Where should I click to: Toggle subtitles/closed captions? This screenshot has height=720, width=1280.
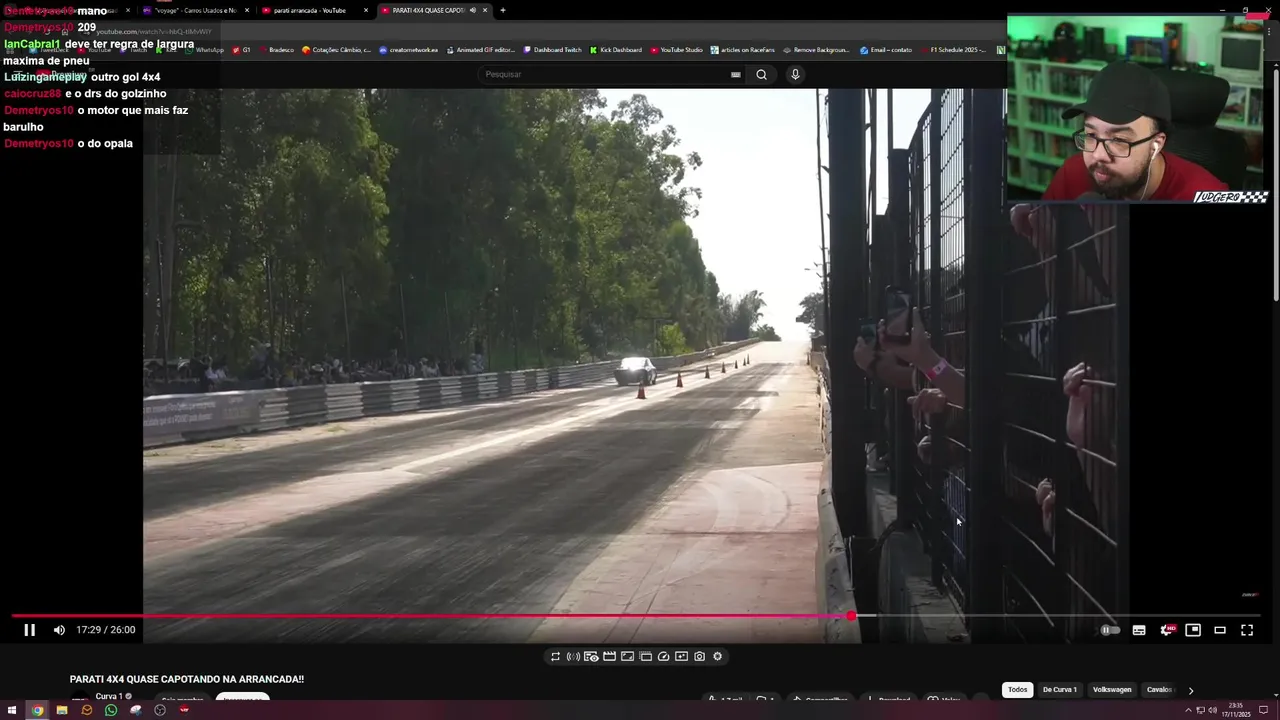tap(1139, 630)
